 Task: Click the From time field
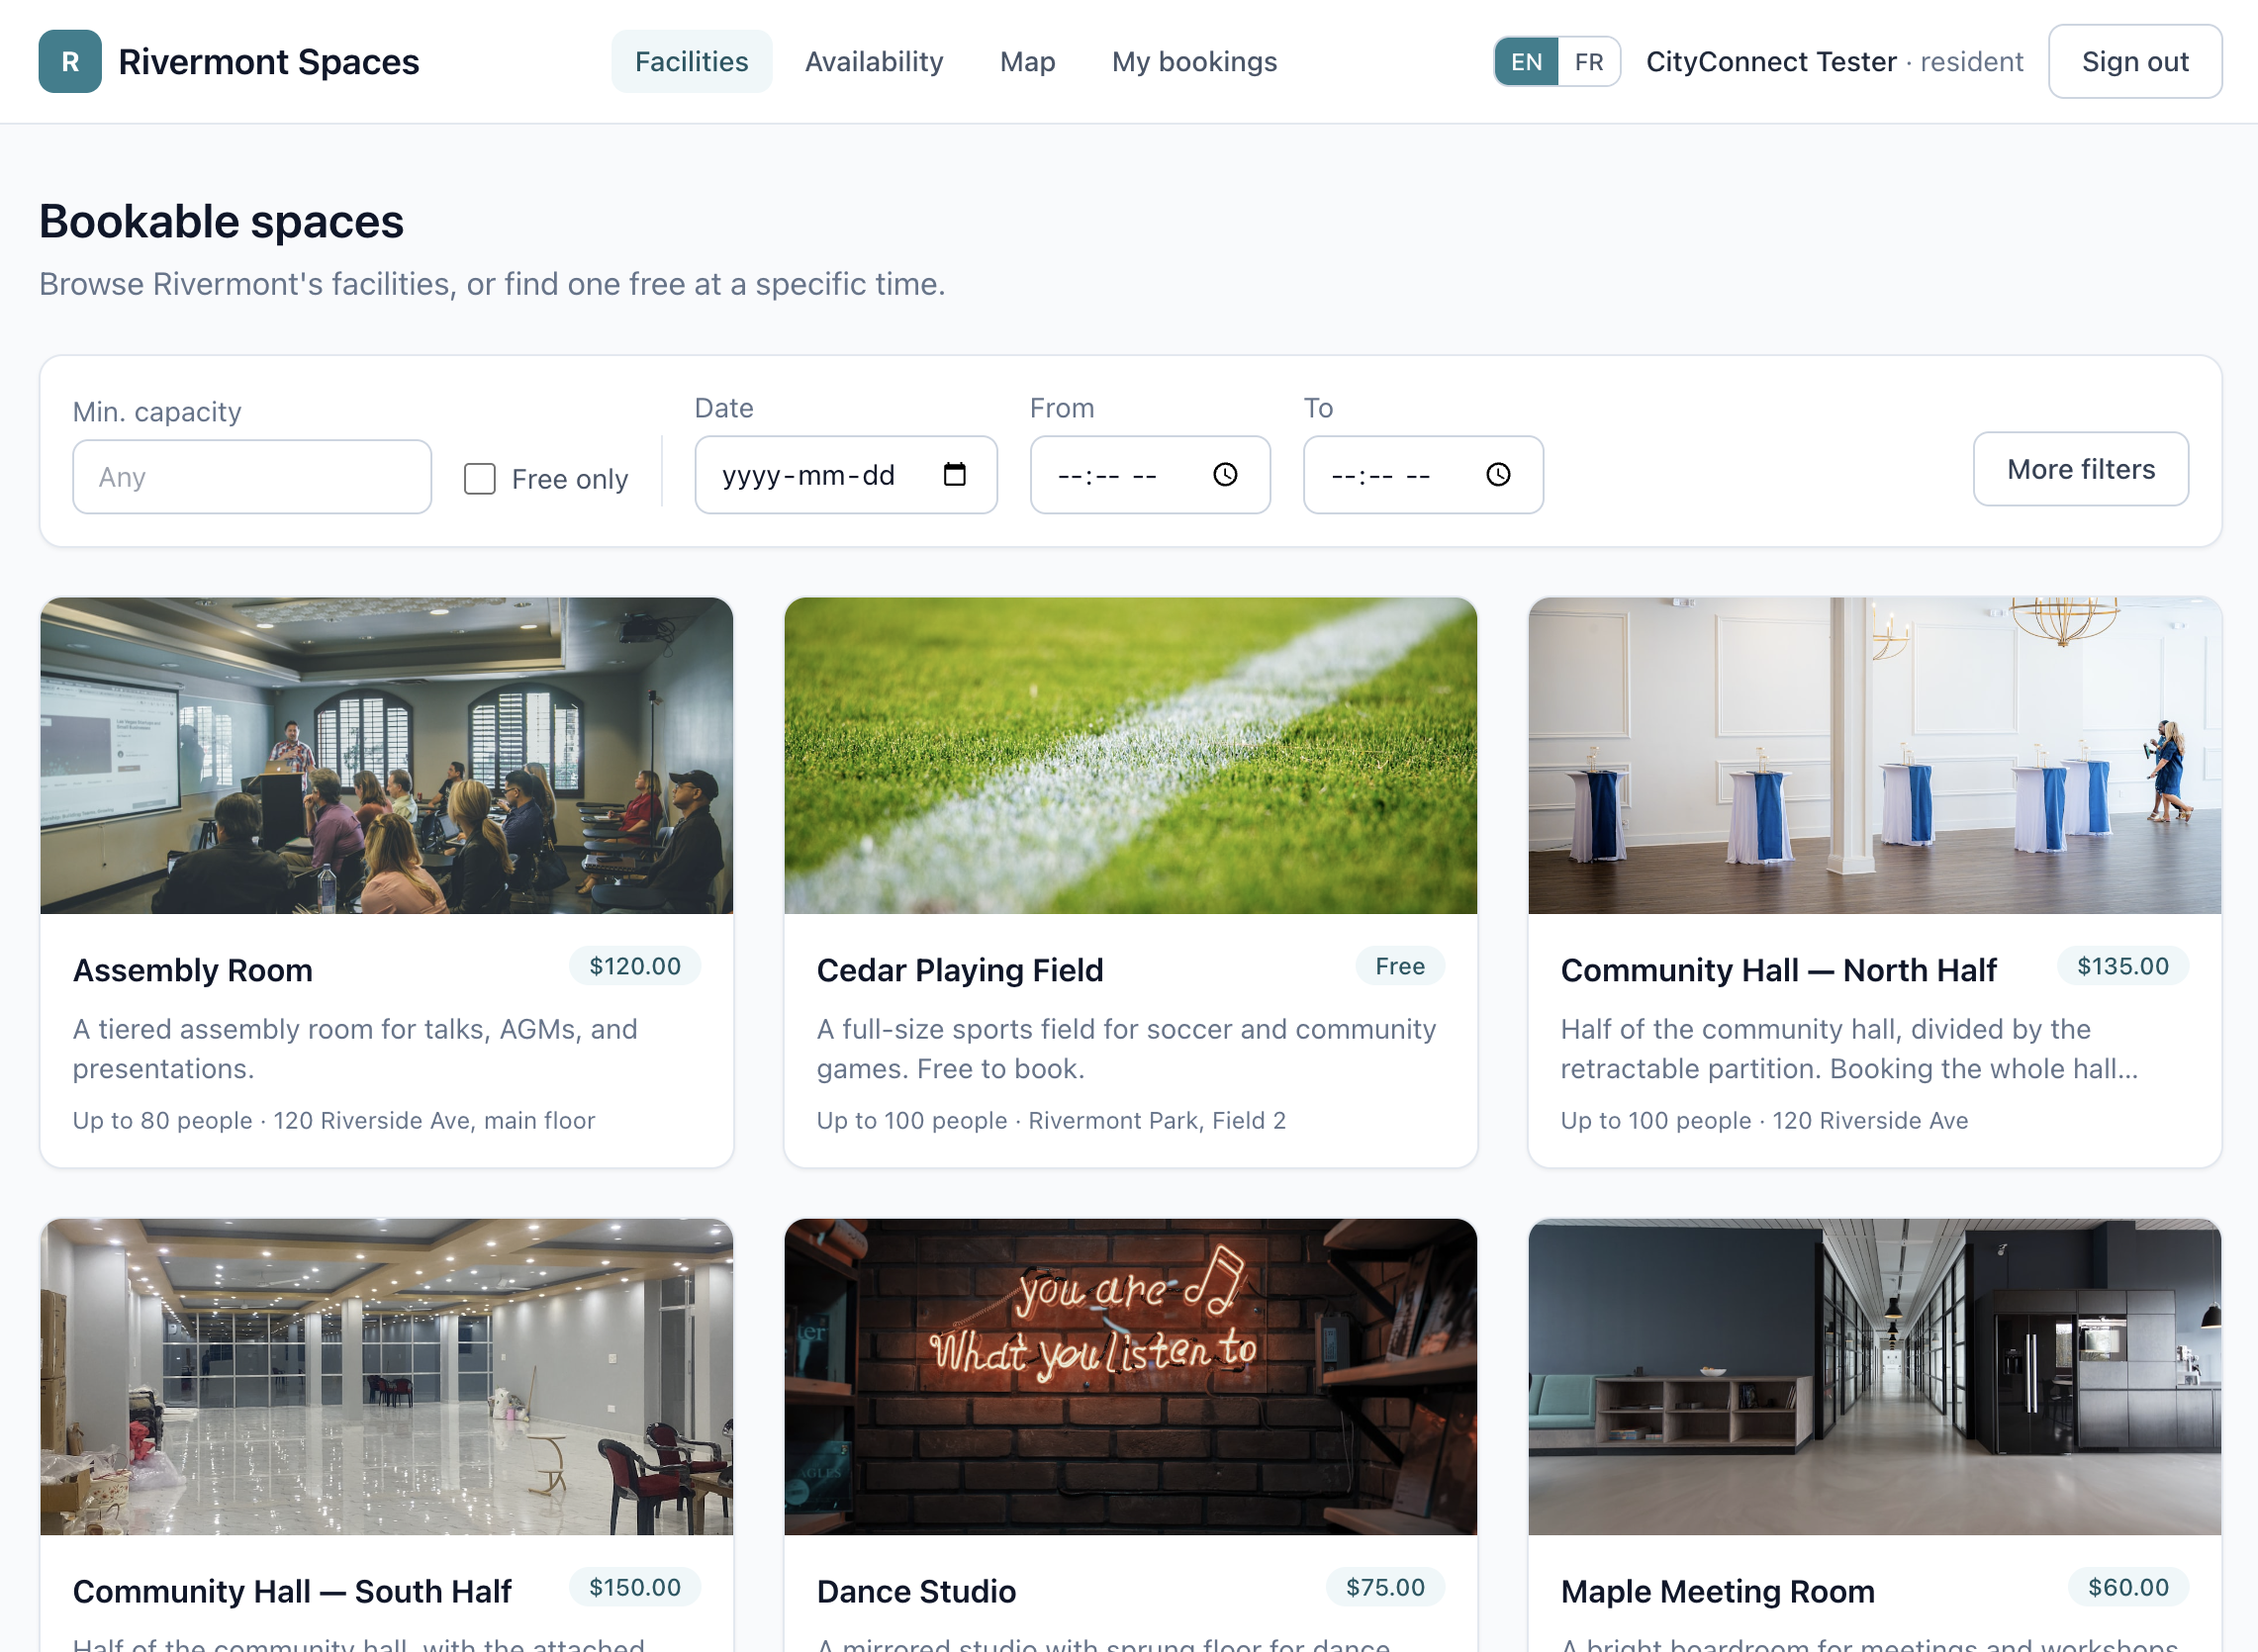coord(1150,475)
